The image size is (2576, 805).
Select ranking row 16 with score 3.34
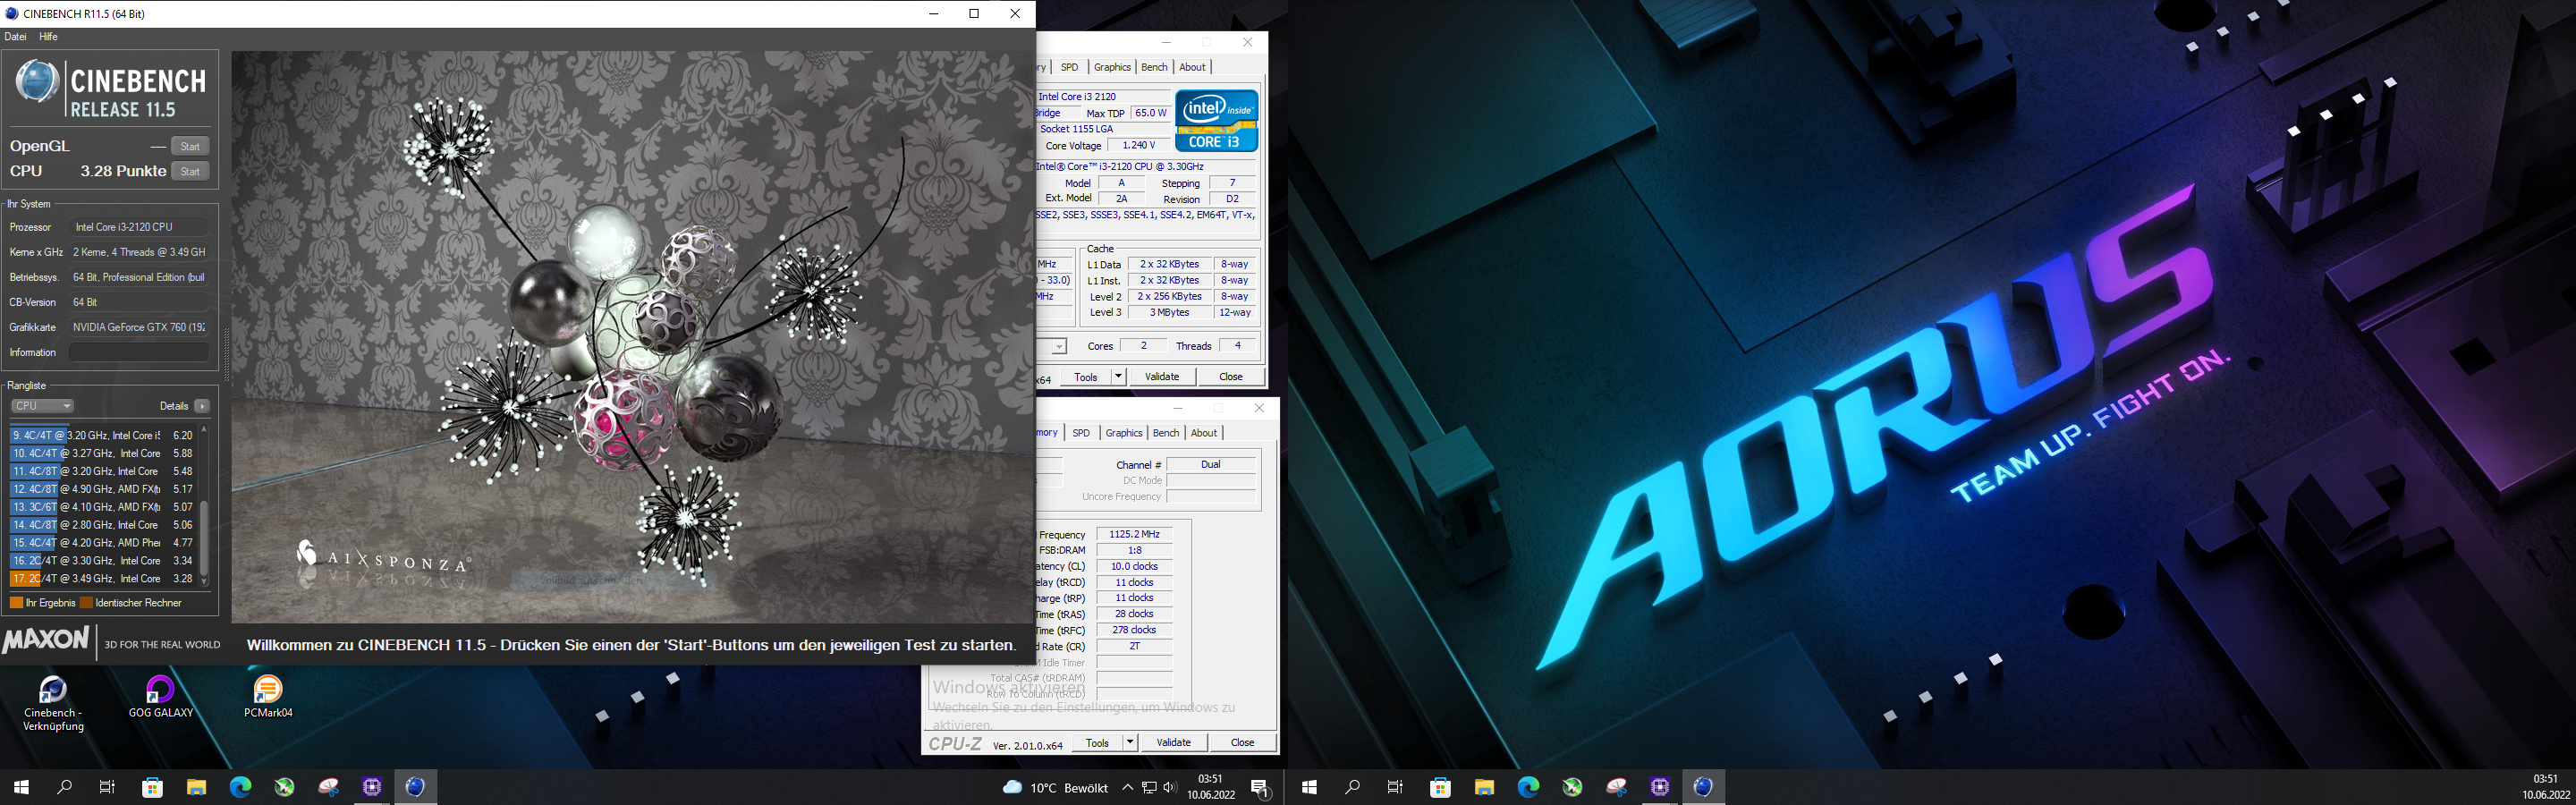point(102,561)
